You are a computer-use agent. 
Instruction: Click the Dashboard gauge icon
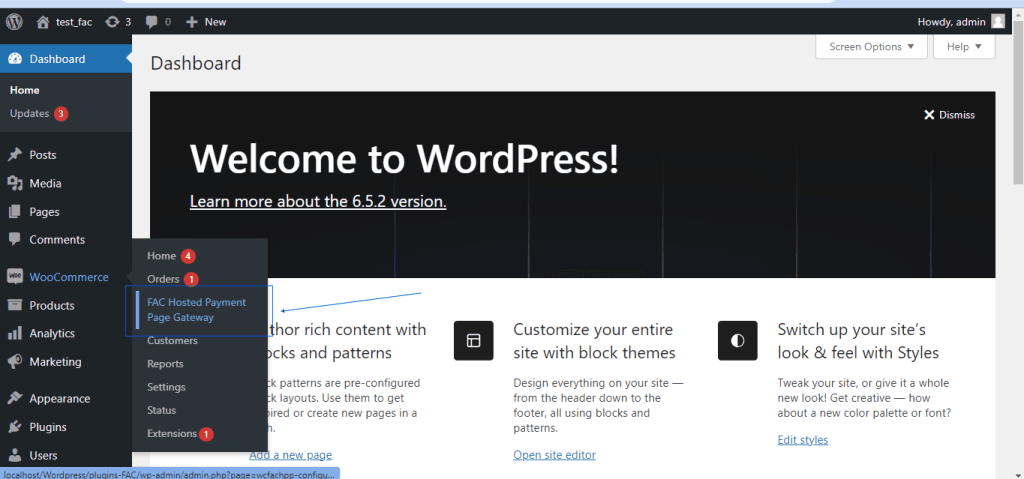pos(15,59)
